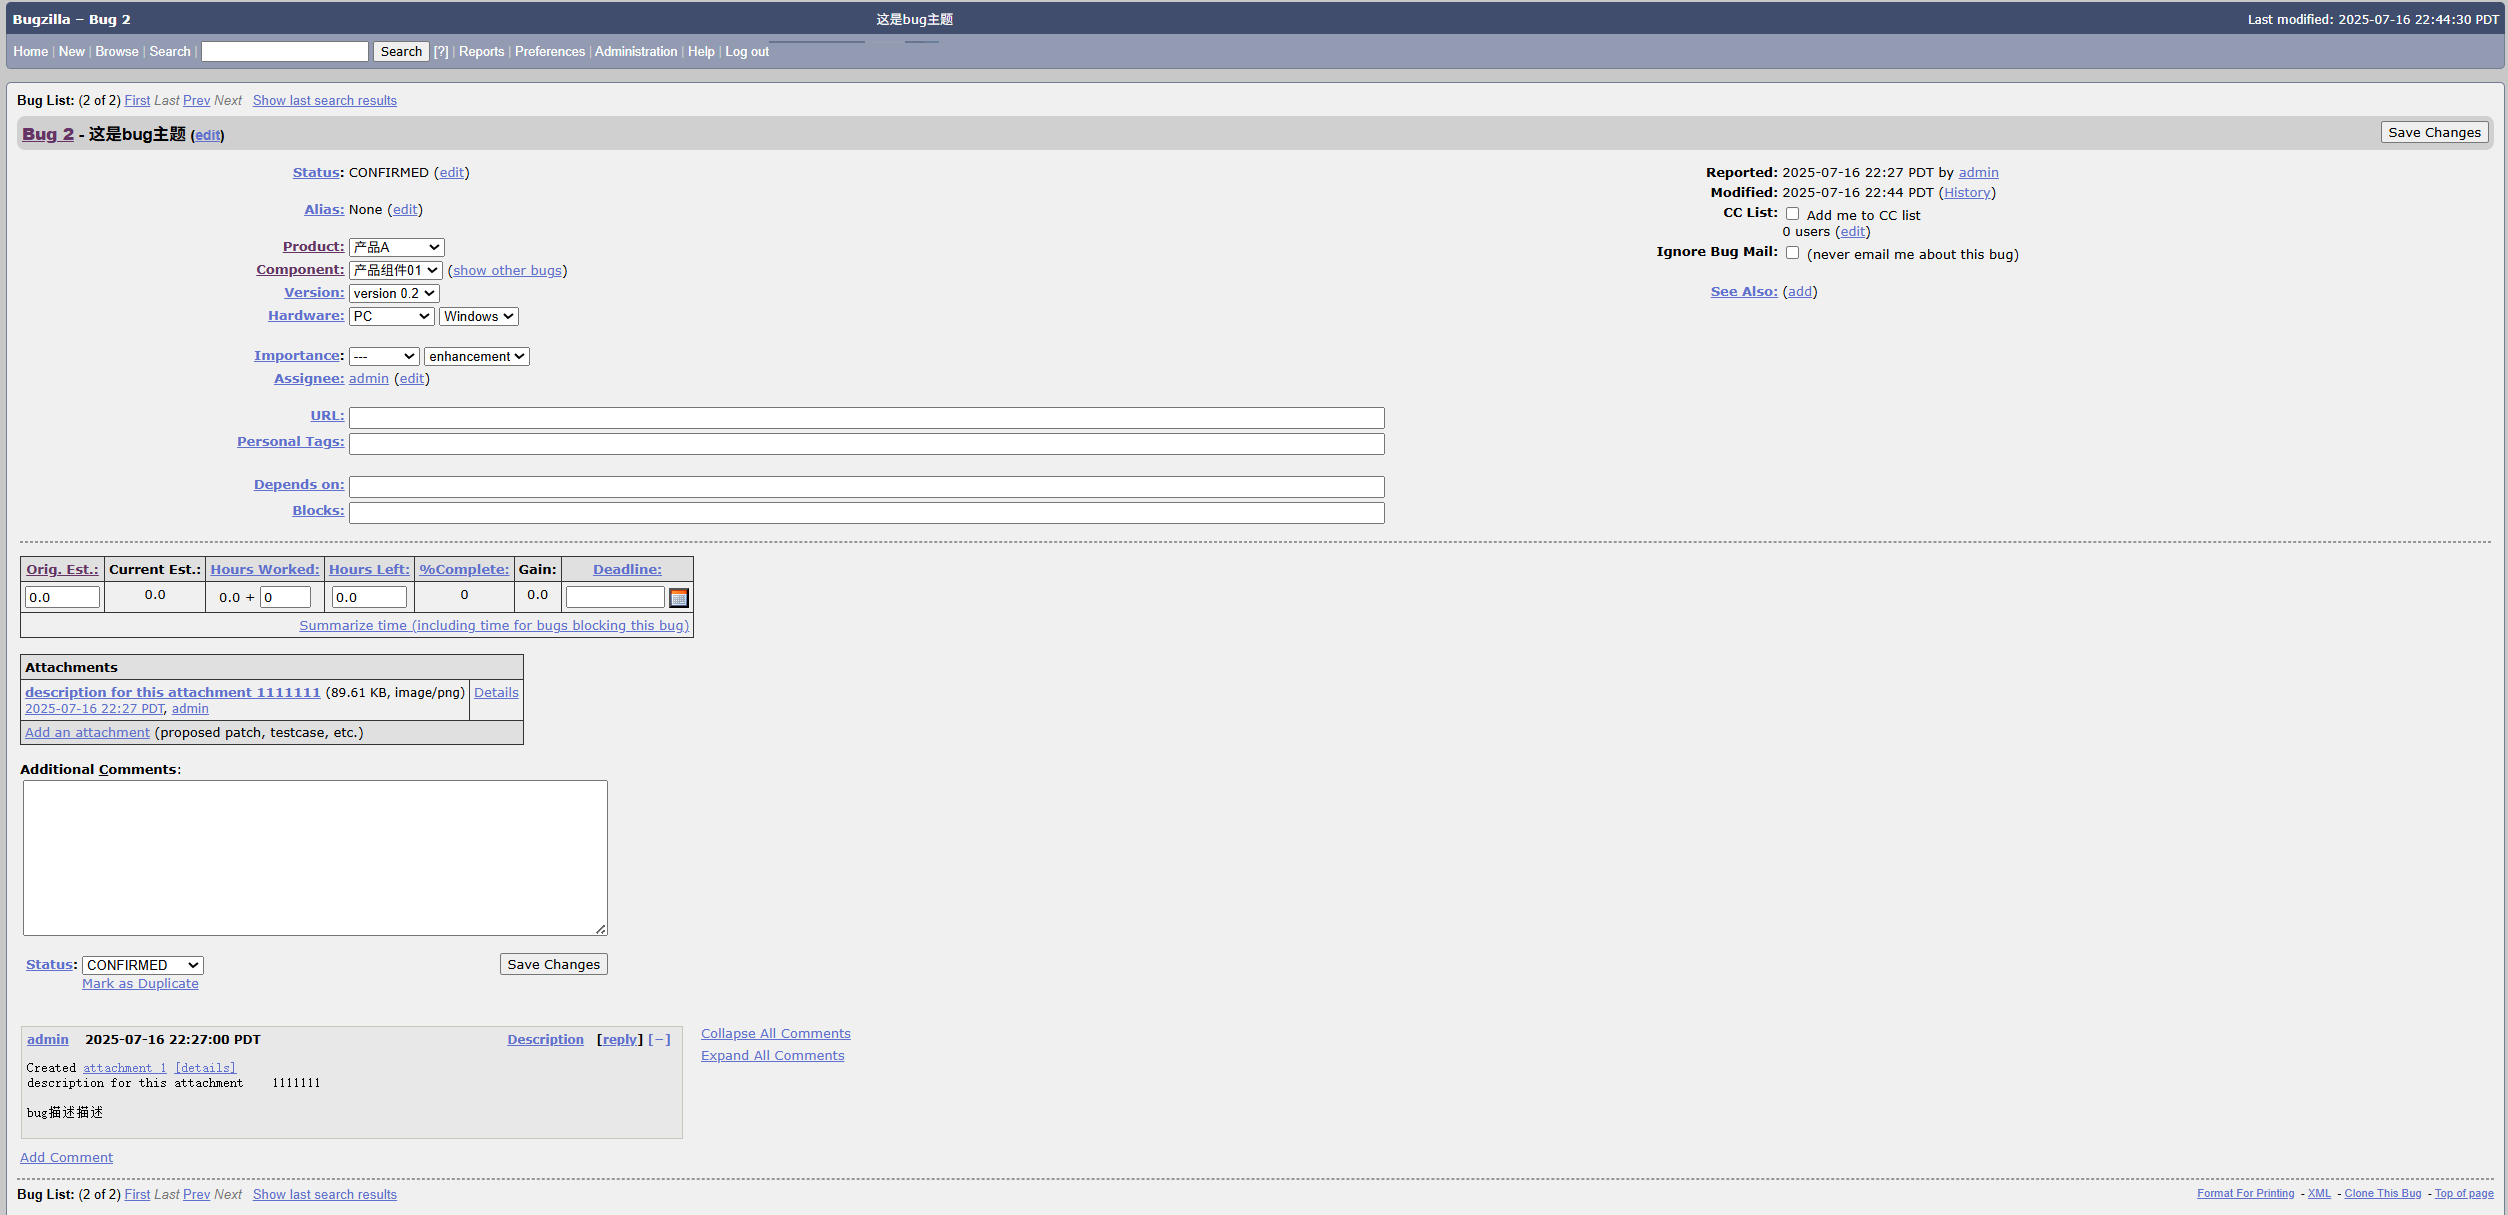The height and width of the screenshot is (1215, 2508).
Task: Click the [?] quick search help icon
Action: [440, 52]
